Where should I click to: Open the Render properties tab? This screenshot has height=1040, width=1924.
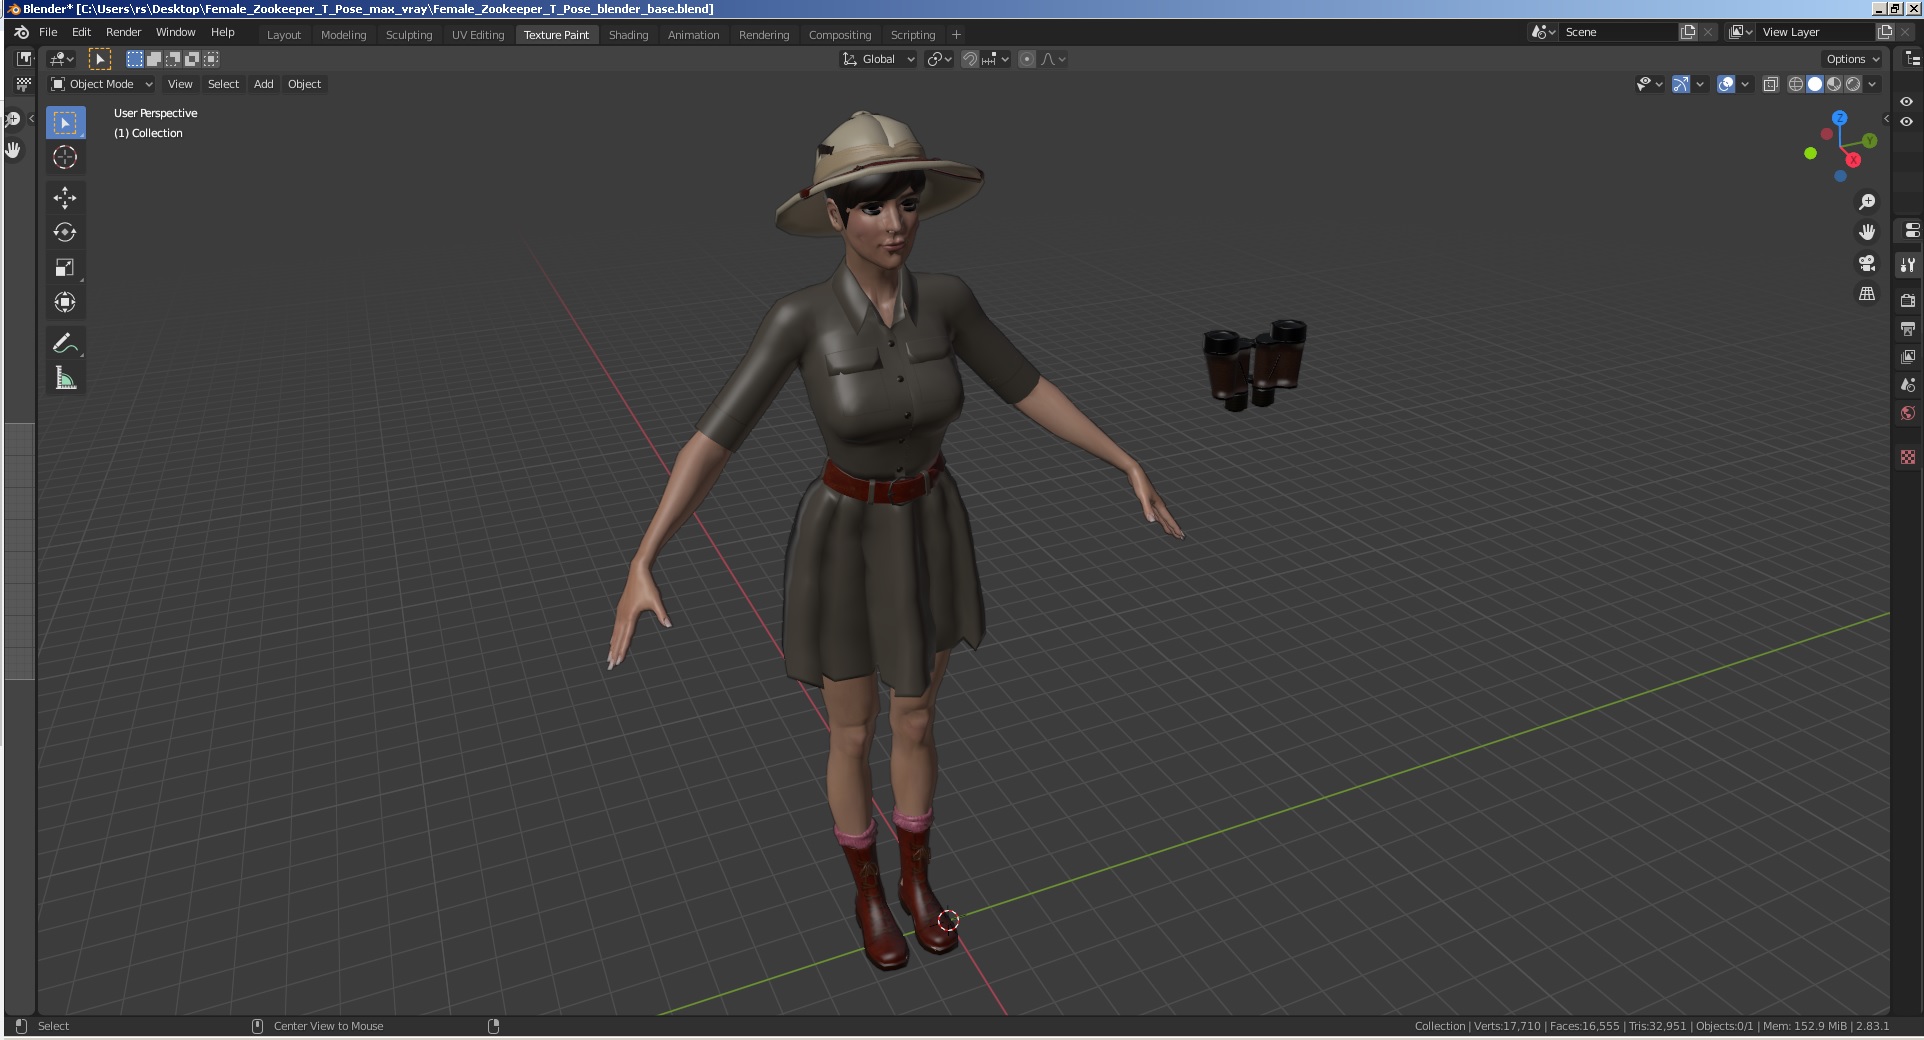[x=1908, y=300]
